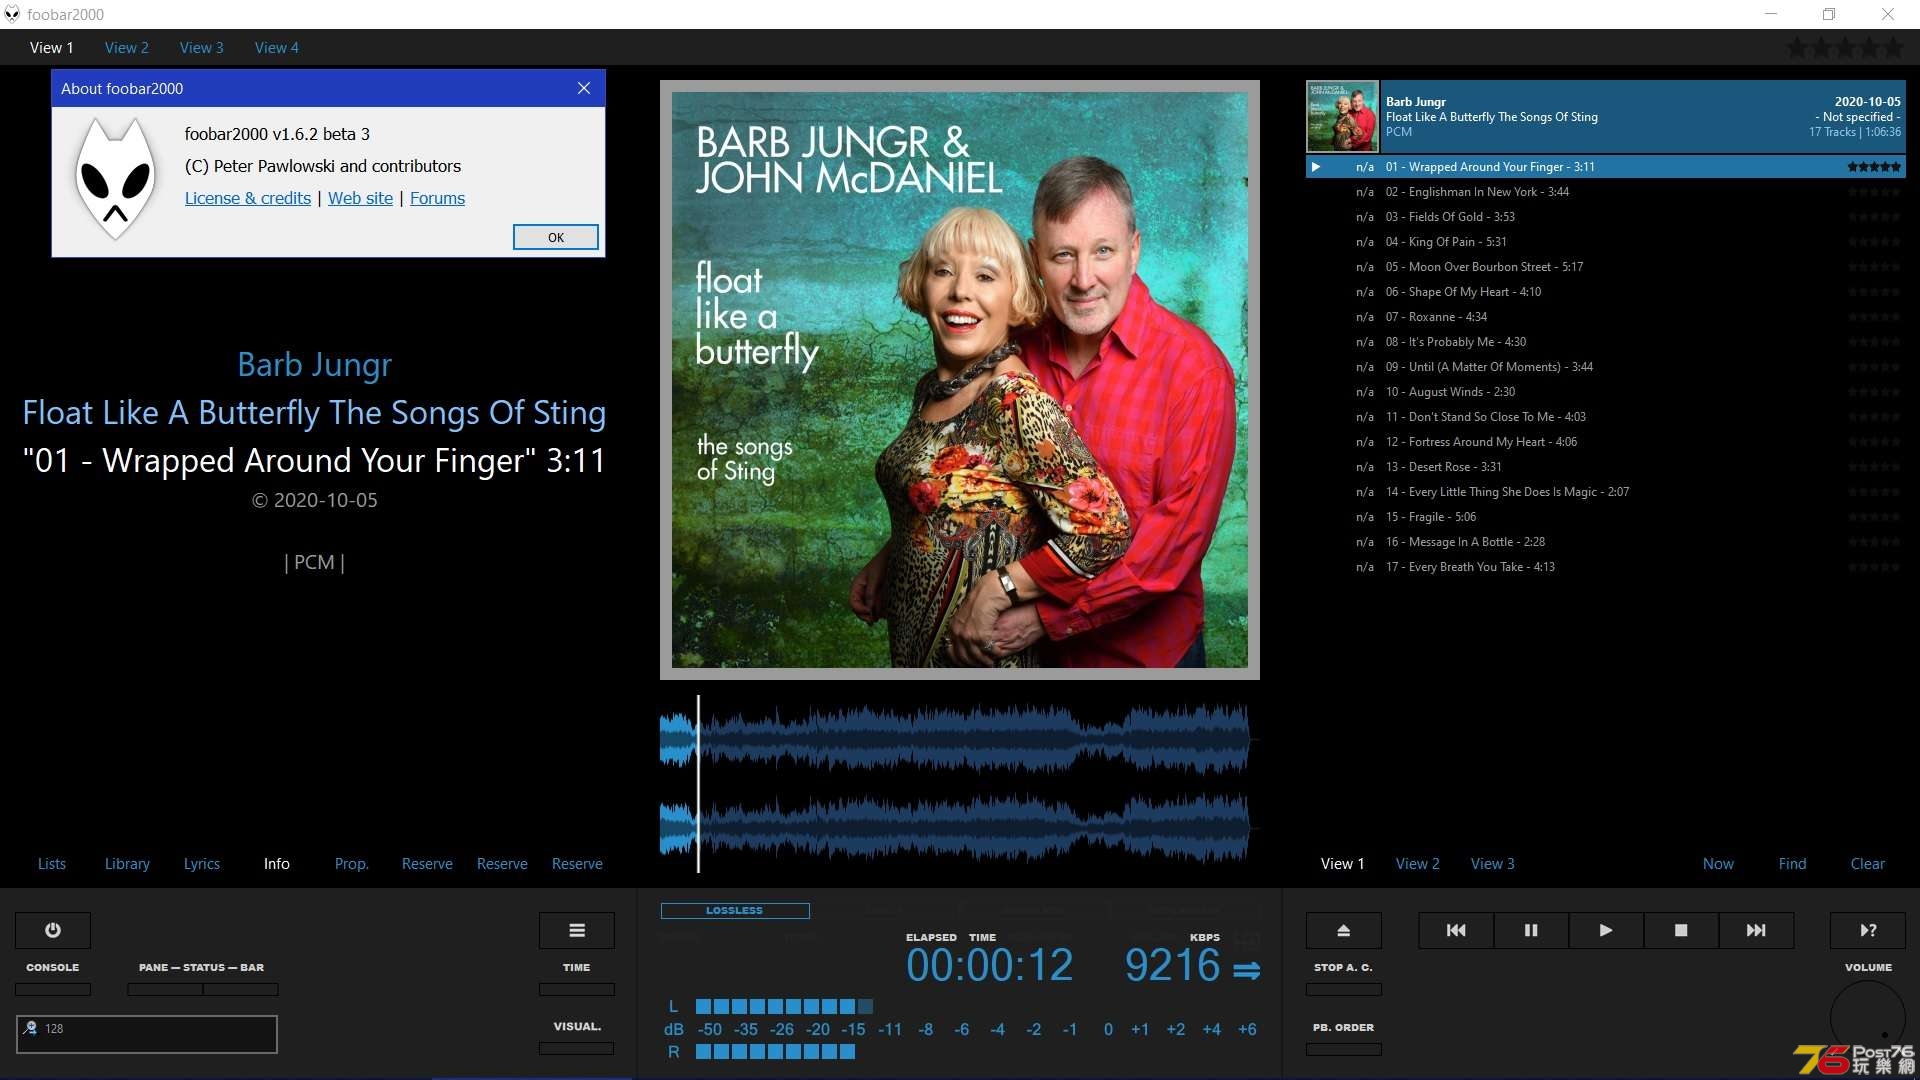The width and height of the screenshot is (1920, 1080).
Task: Select track 05 - Moon Over Bourbon Street
Action: point(1606,267)
